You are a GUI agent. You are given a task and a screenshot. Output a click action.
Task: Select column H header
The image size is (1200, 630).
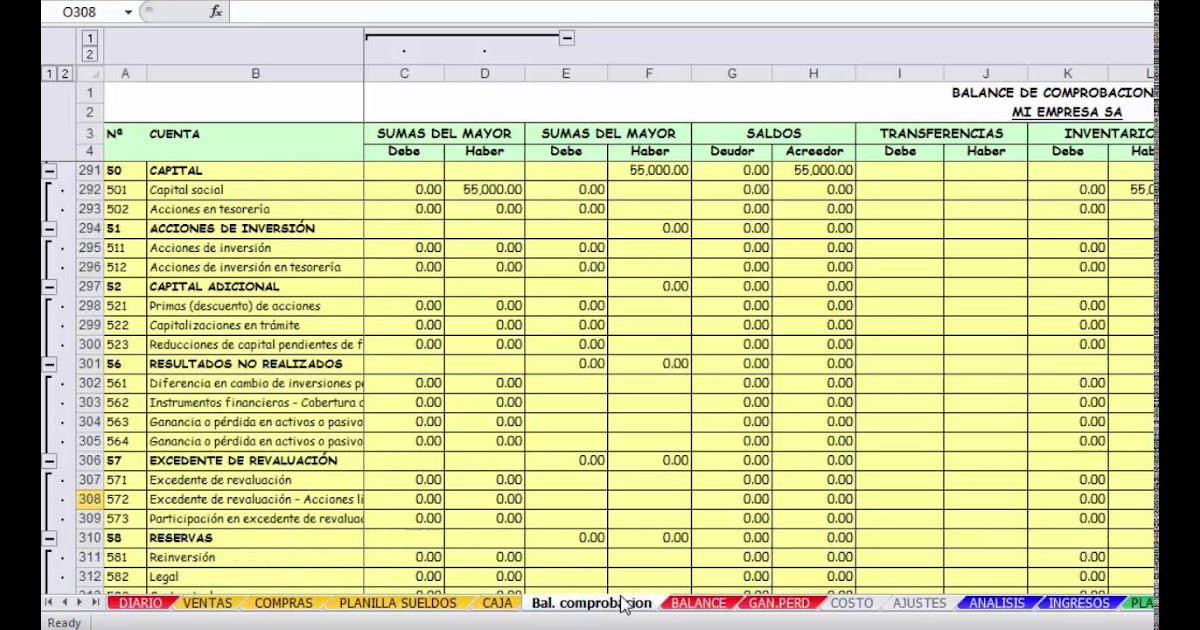[813, 73]
